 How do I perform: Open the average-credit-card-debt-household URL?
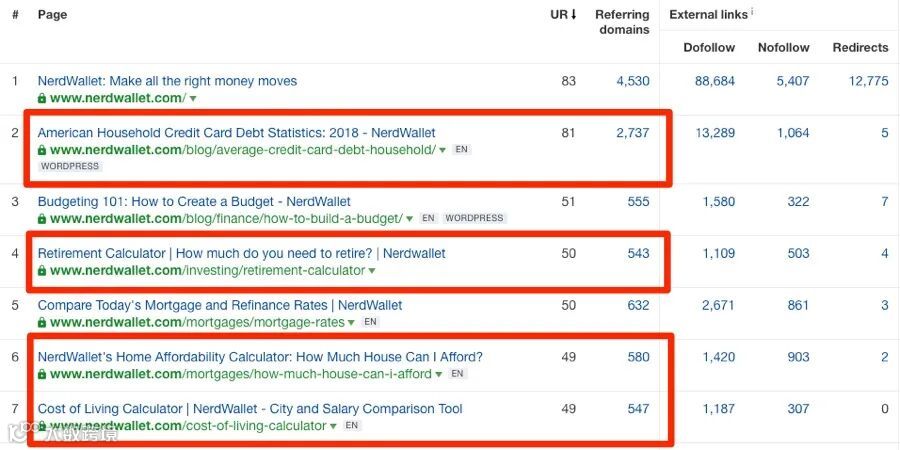[x=243, y=150]
